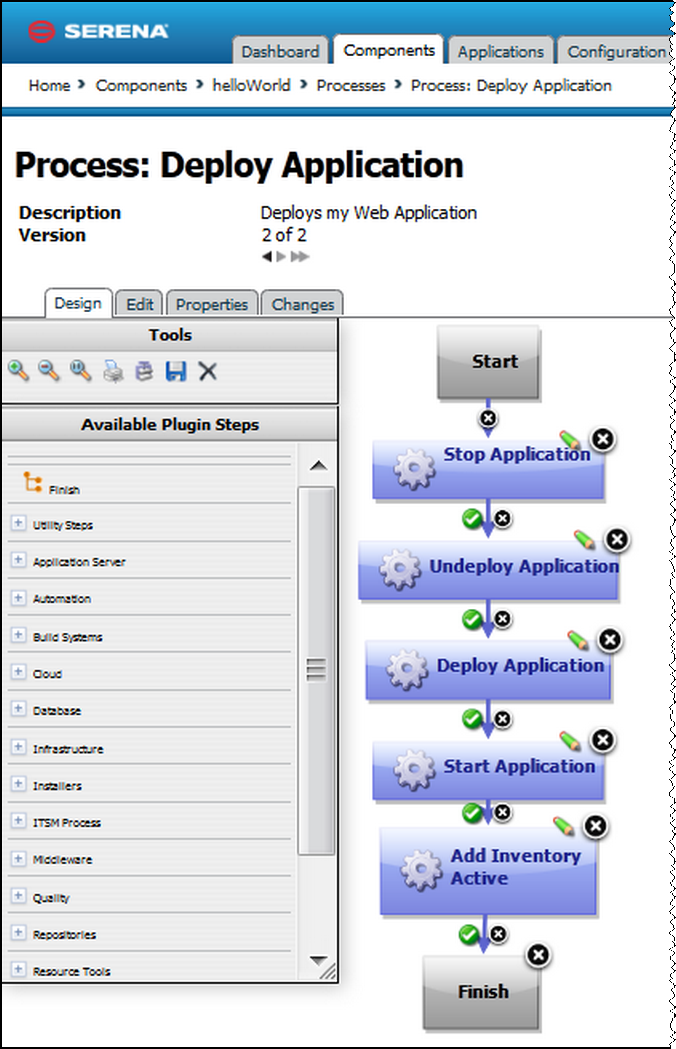Go to the helloWorld breadcrumb link
This screenshot has width=676, height=1049.
click(251, 86)
